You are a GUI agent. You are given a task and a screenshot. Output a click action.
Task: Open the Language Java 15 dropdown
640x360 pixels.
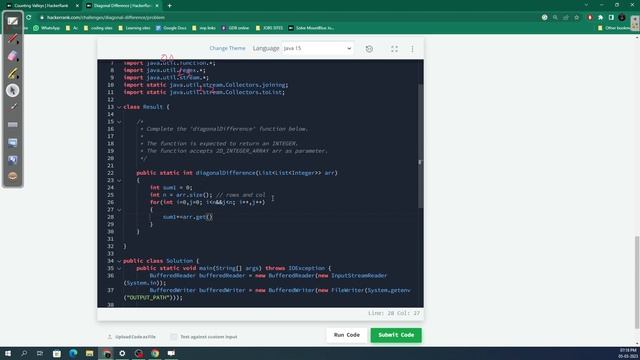[x=317, y=49]
